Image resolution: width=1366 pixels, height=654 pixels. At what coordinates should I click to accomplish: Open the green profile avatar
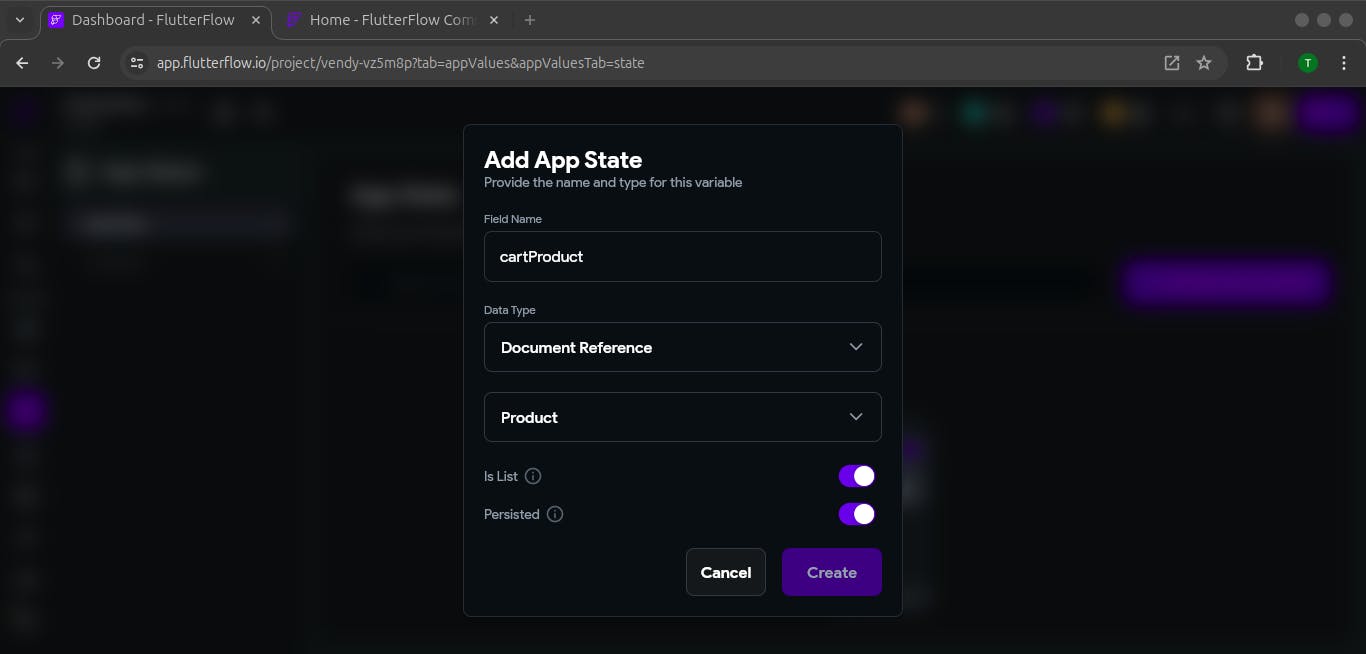tap(1307, 63)
